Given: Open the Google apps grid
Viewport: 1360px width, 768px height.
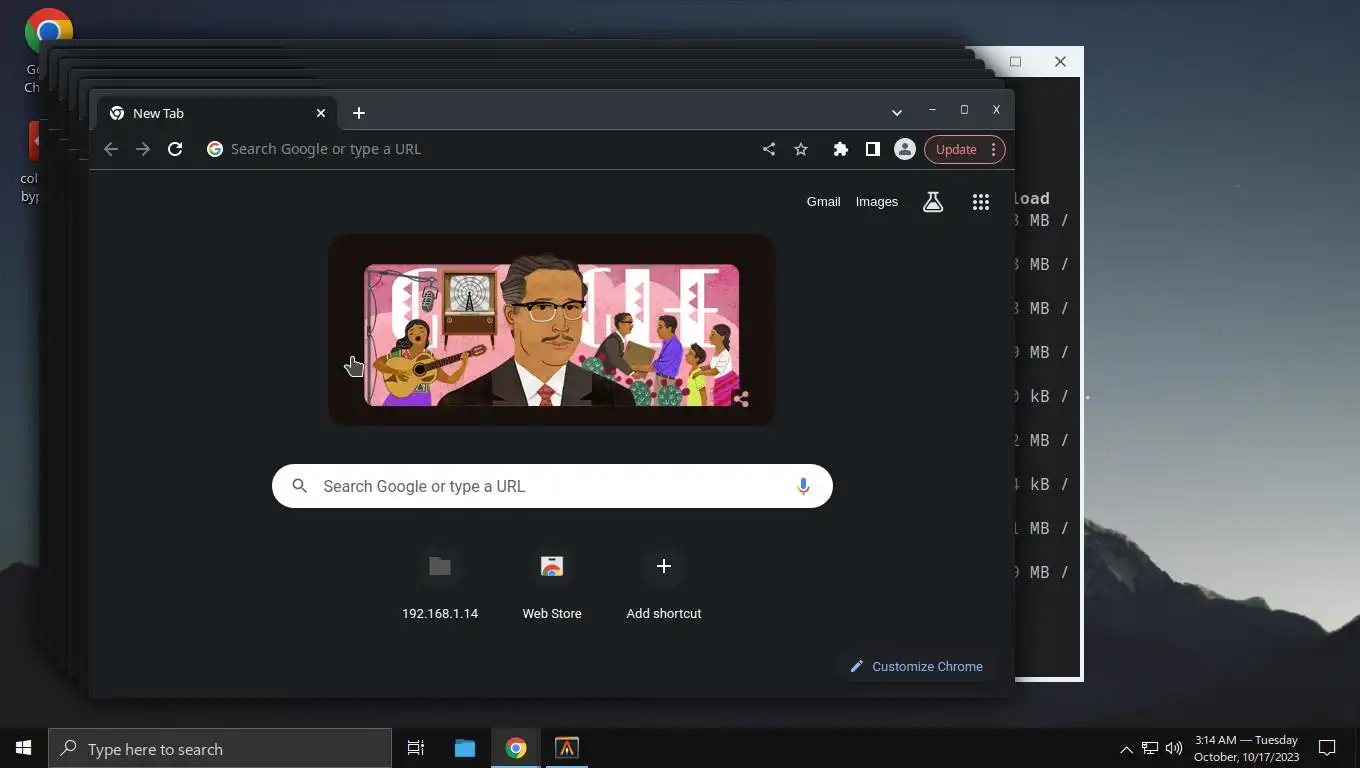Looking at the screenshot, I should [x=981, y=202].
